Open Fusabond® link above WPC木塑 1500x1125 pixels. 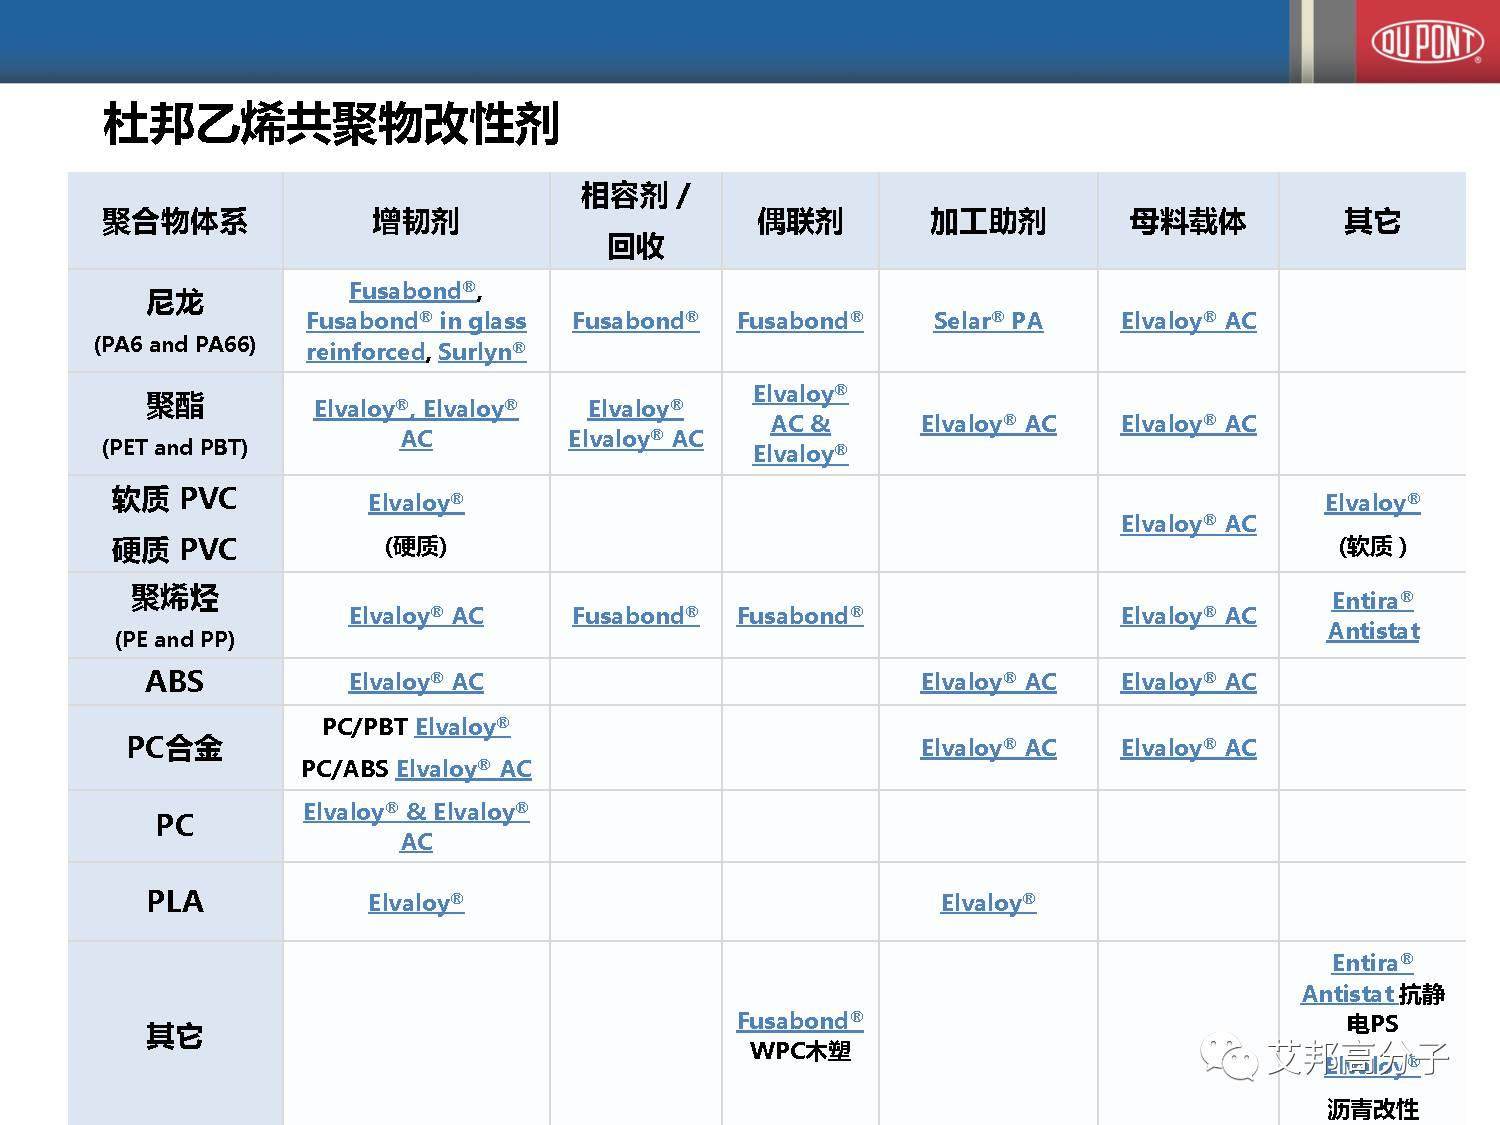point(800,1021)
